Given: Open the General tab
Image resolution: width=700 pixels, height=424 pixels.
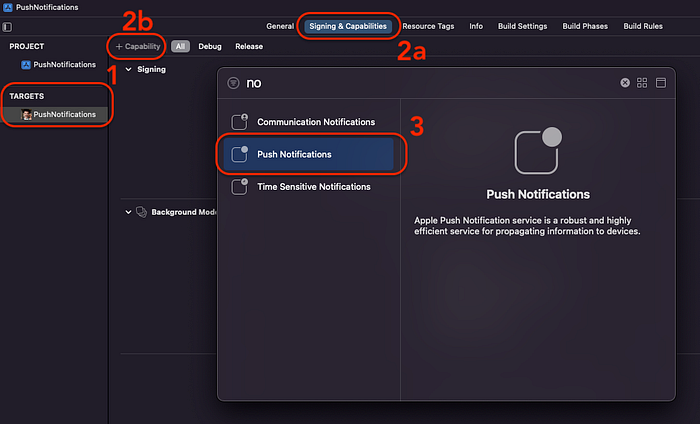Looking at the screenshot, I should point(280,26).
